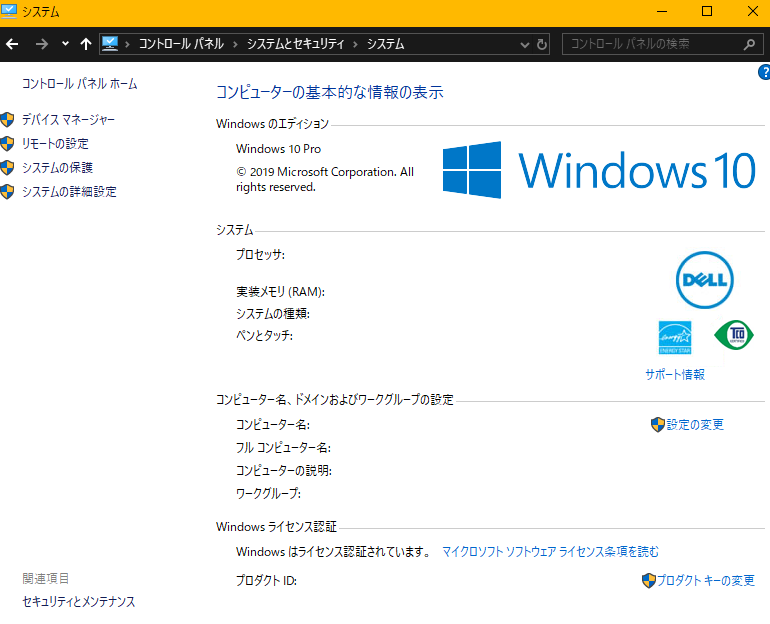
Task: Open address bar history dropdown
Action: point(525,45)
